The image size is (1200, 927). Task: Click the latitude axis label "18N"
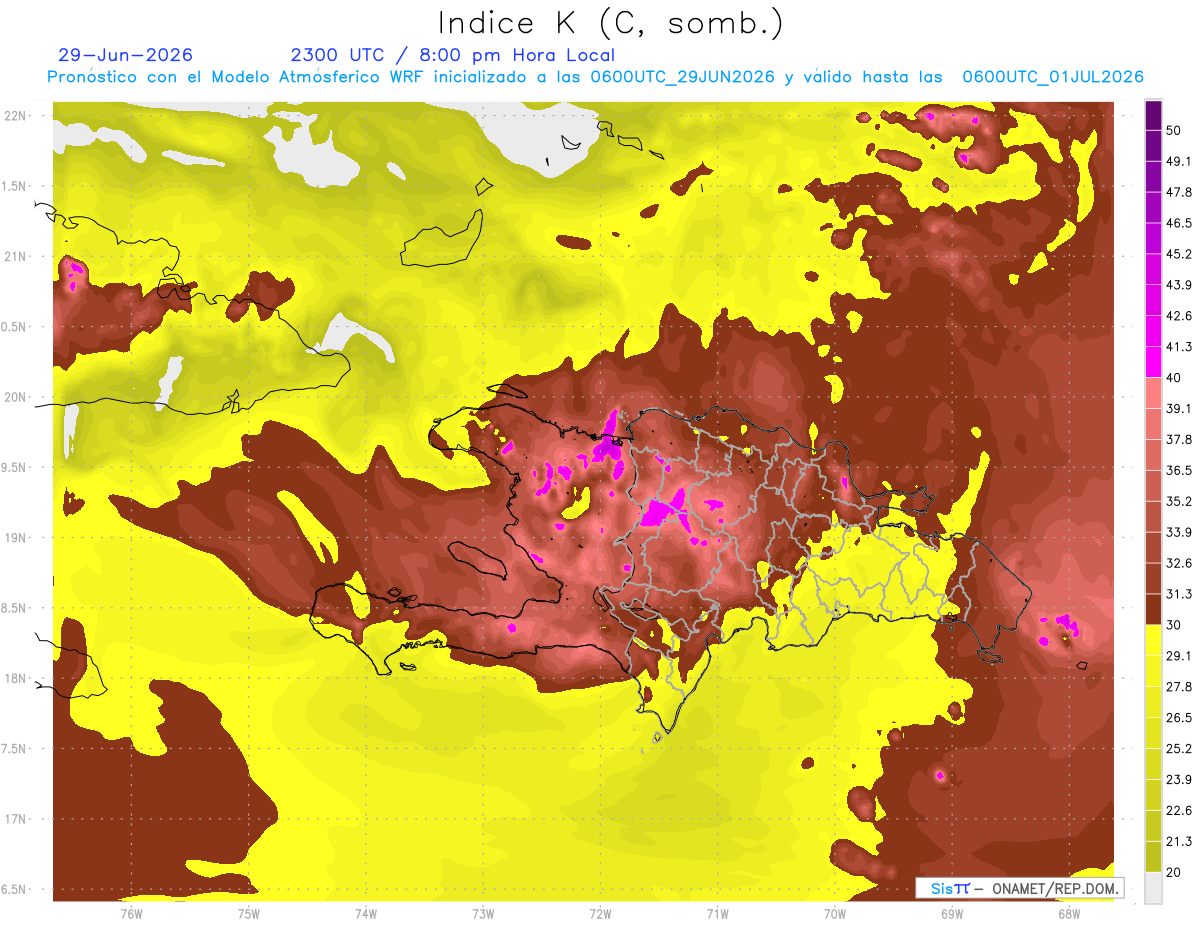coord(15,679)
